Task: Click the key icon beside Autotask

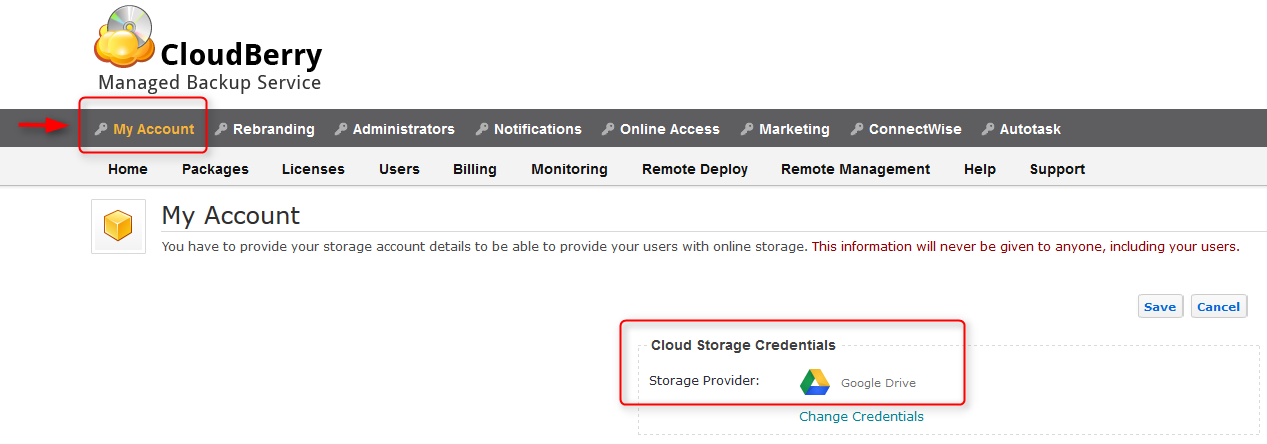Action: point(988,129)
